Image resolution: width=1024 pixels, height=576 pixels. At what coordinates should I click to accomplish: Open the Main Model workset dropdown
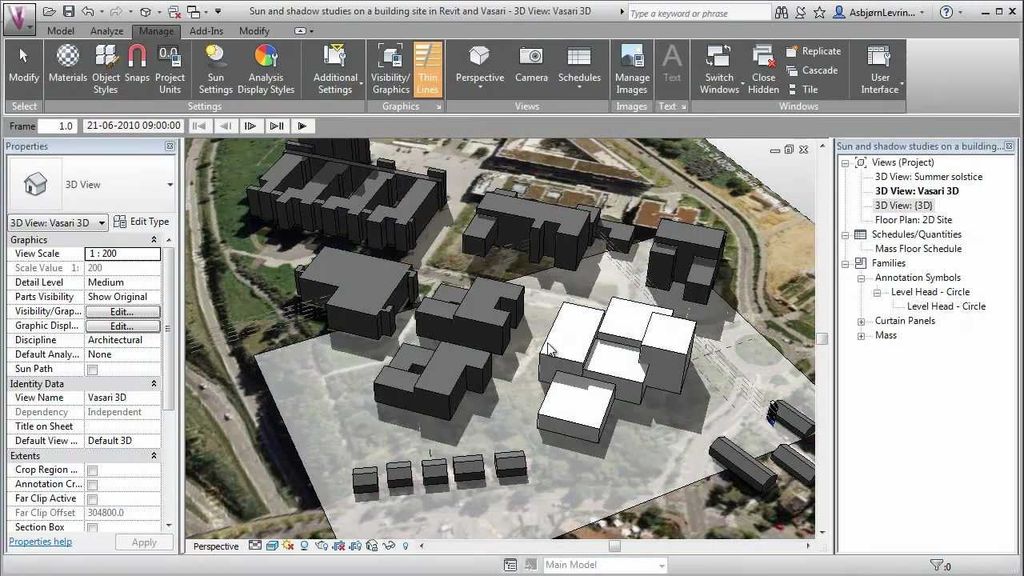pos(605,565)
